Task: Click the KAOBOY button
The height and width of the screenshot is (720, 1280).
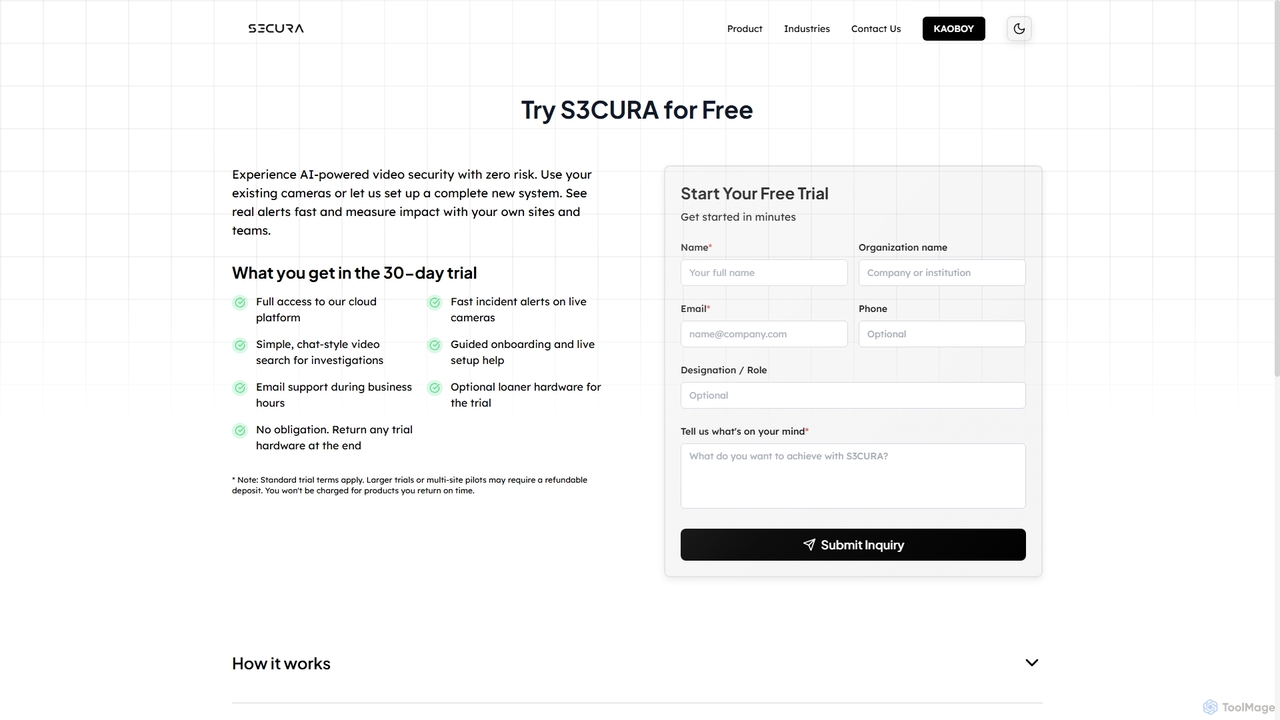Action: (x=954, y=29)
